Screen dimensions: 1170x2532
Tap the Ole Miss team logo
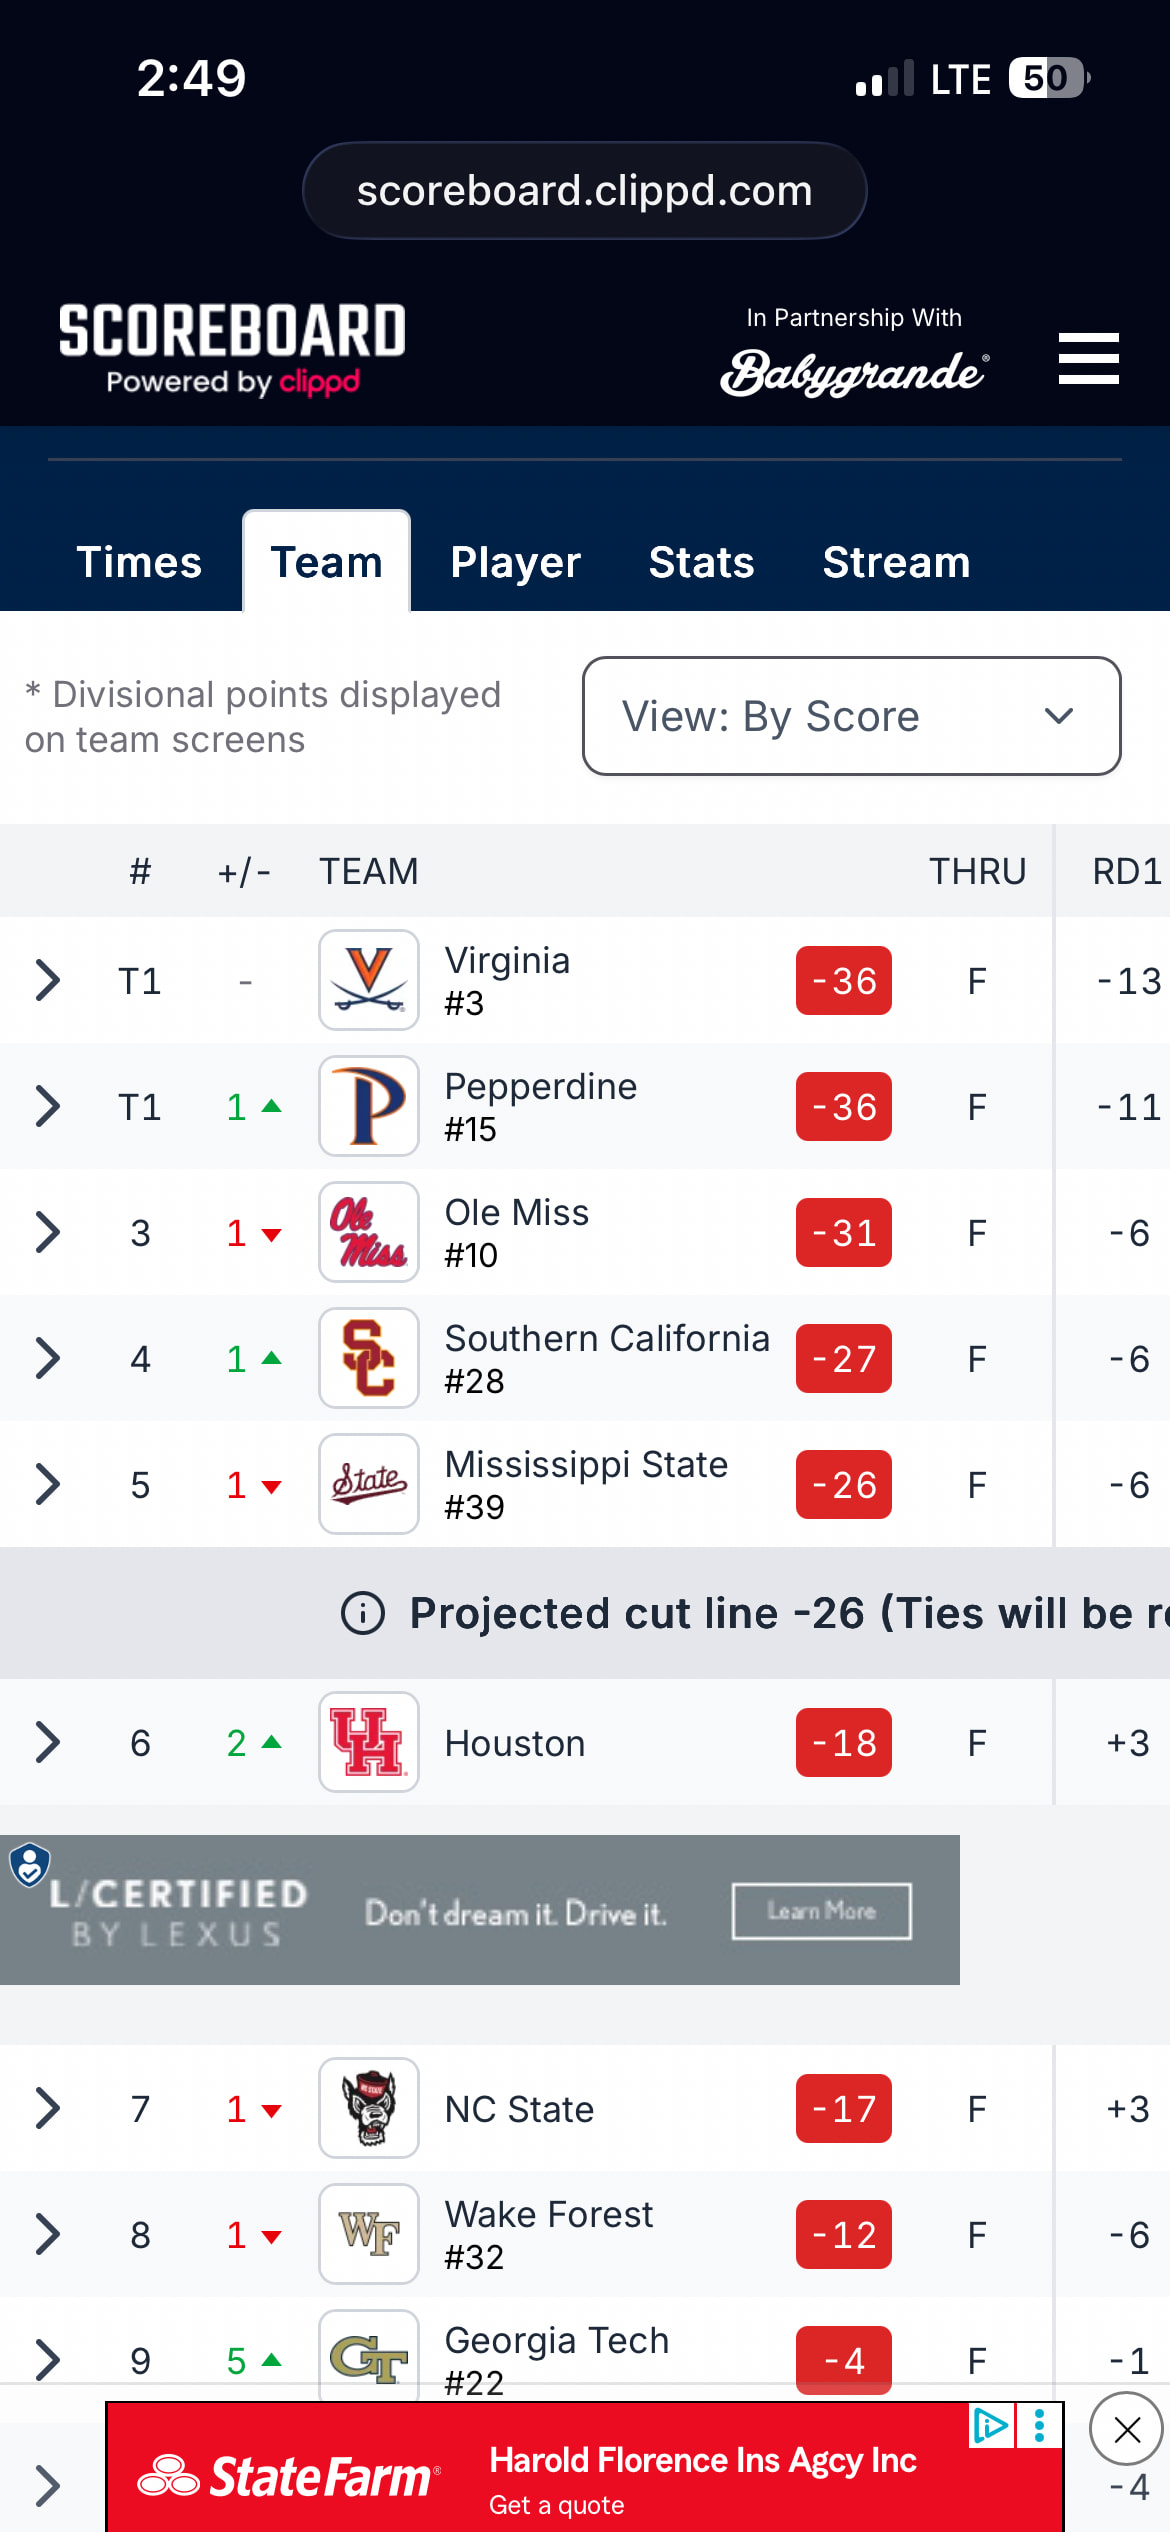[x=369, y=1232]
